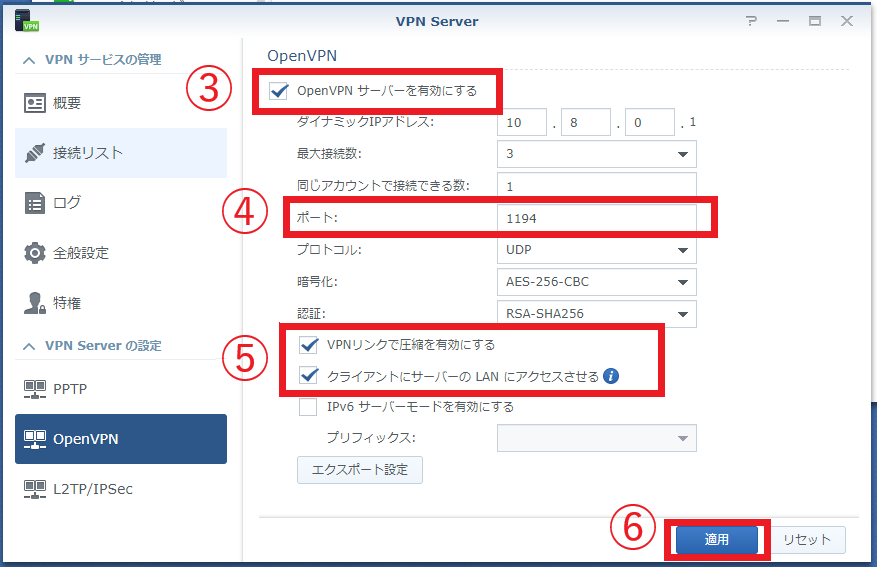This screenshot has width=877, height=567.
Task: Select L2TP/IPSec settings
Action: pos(121,489)
